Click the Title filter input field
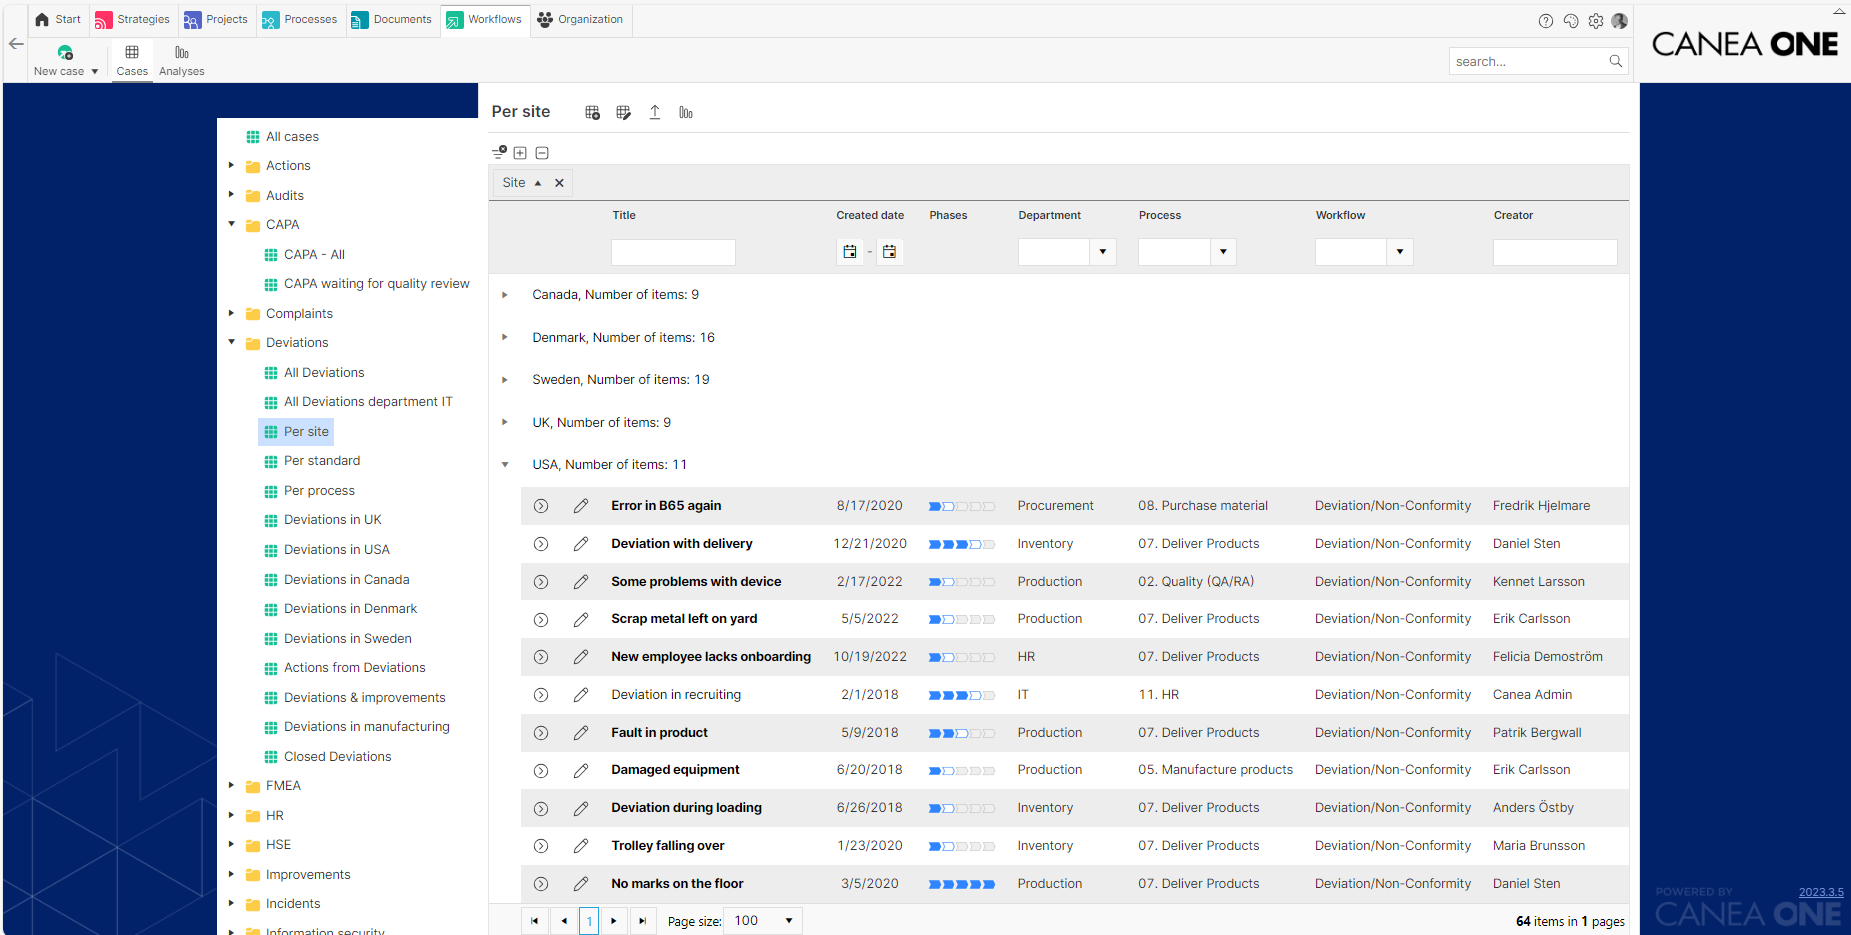Viewport: 1851px width, 935px height. pyautogui.click(x=673, y=252)
